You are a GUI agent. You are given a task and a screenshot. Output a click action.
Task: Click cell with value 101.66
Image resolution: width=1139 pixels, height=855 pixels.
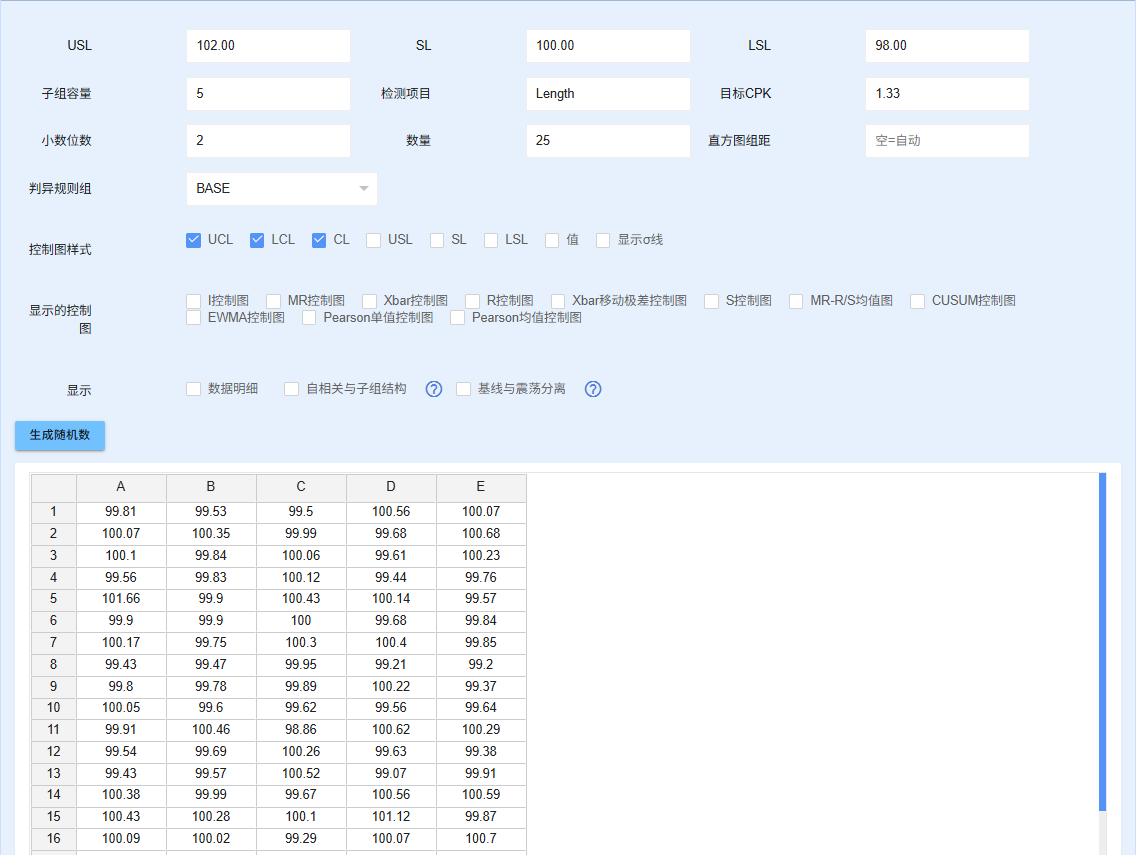point(121,599)
